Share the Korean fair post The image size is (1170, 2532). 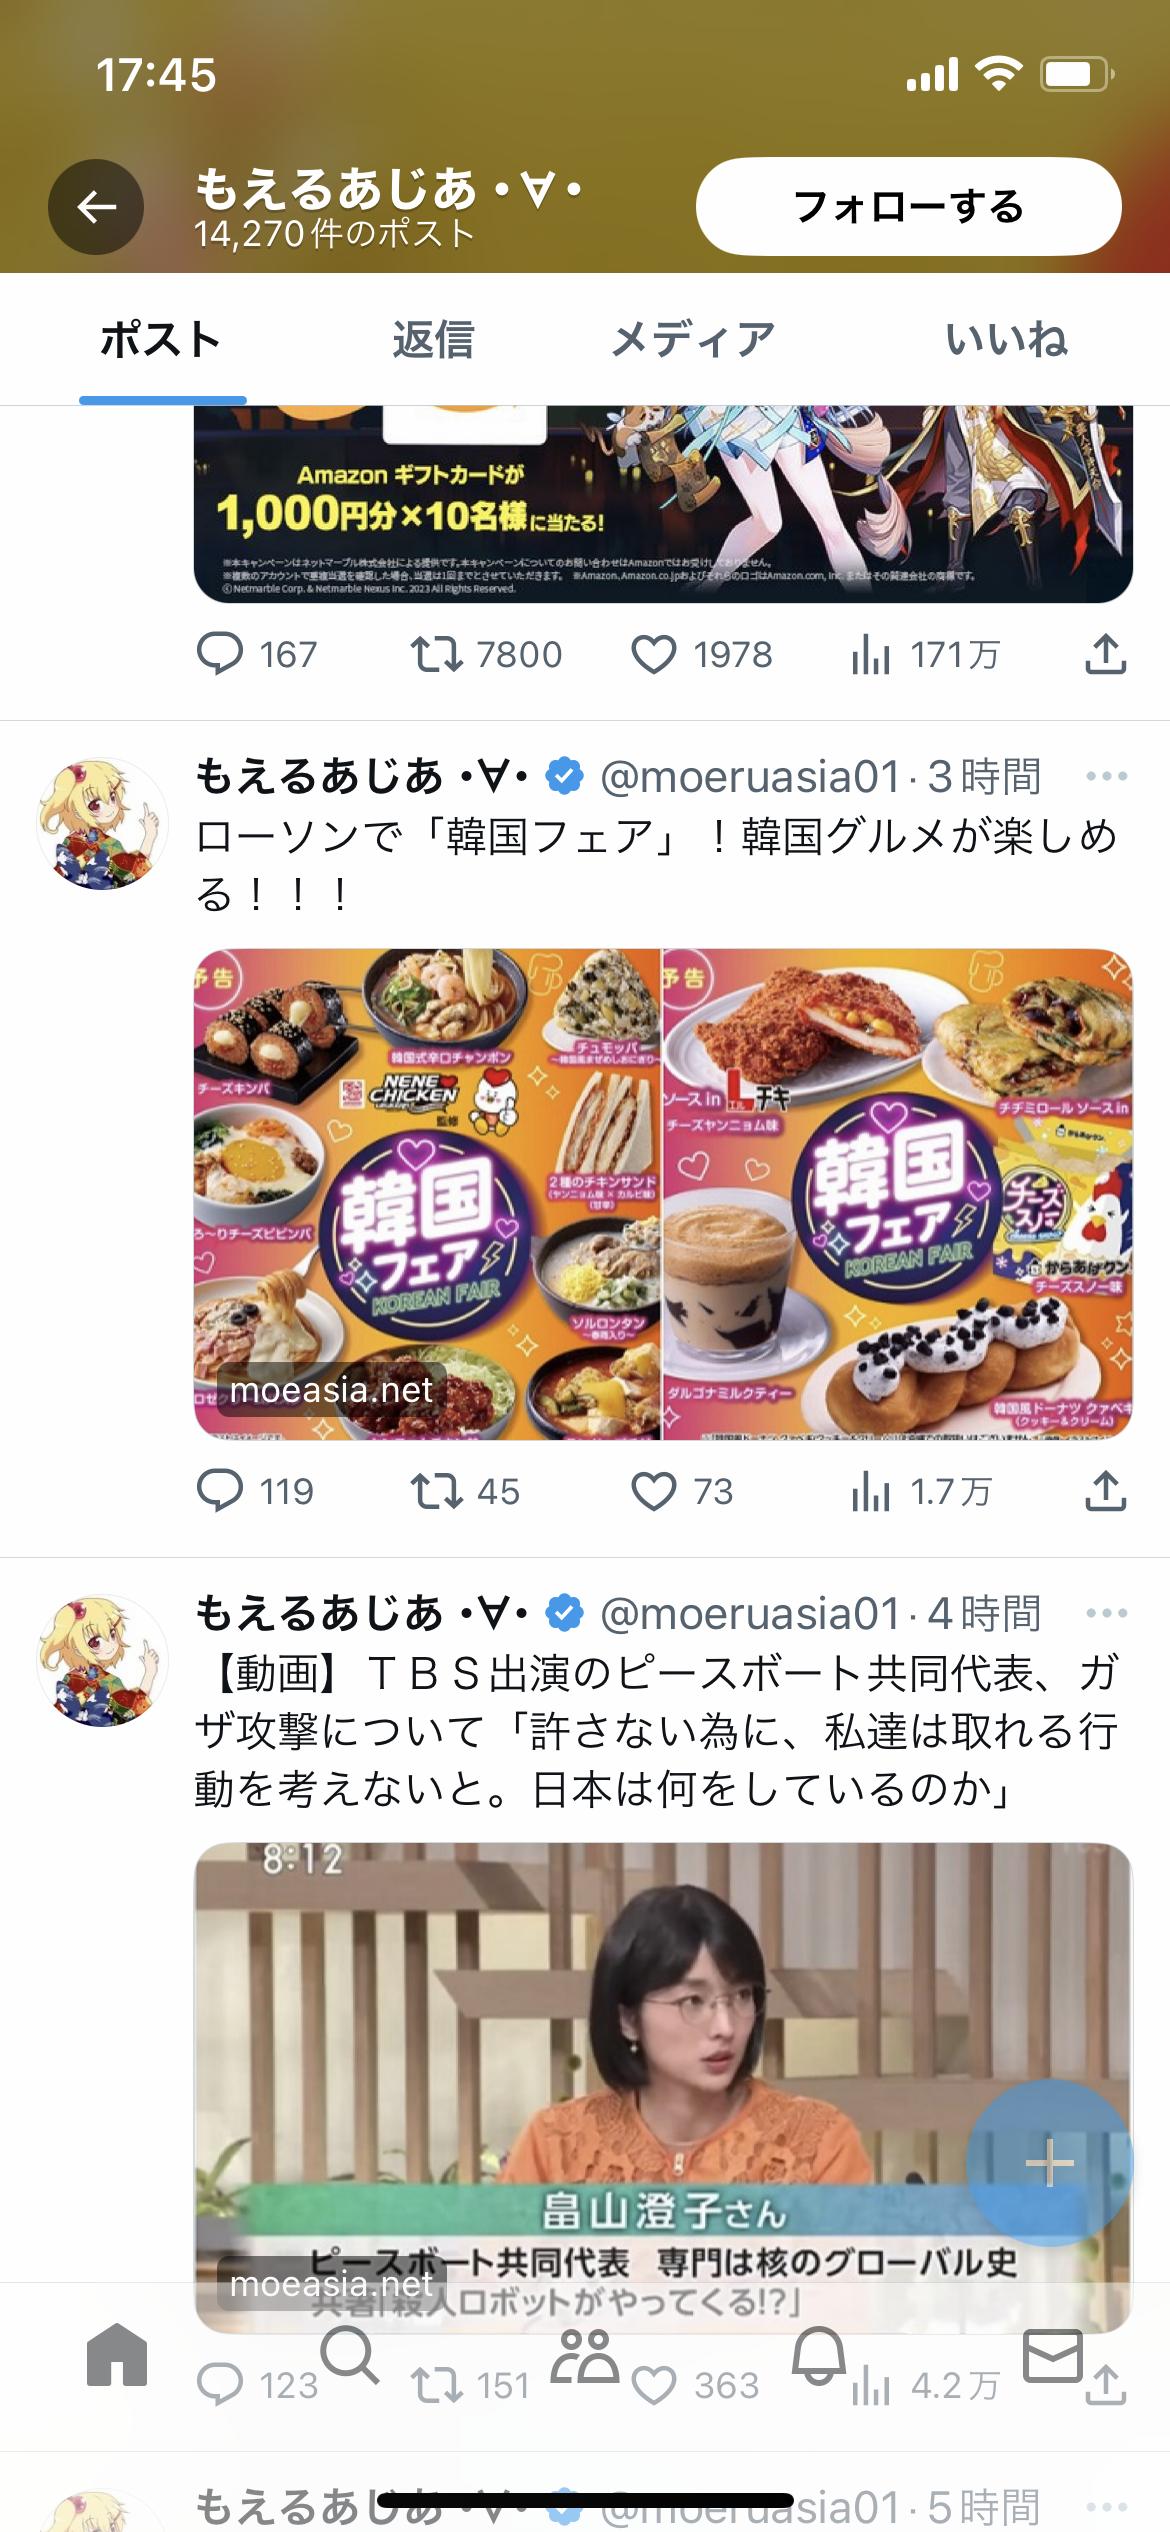pos(1105,1491)
